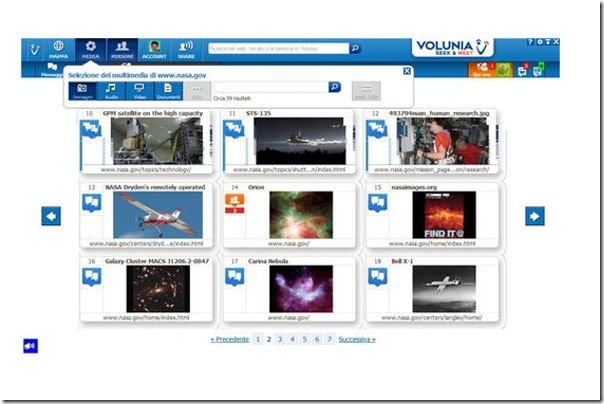Go to results page 5
The width and height of the screenshot is (604, 404).
(305, 339)
